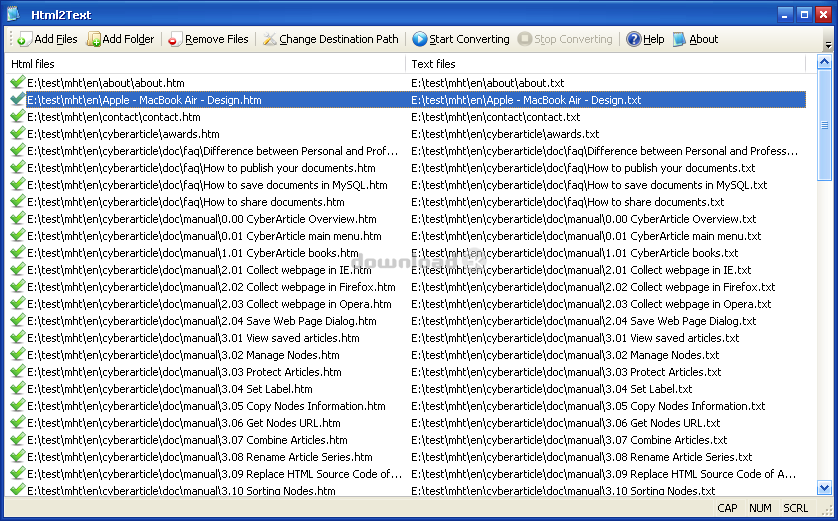The height and width of the screenshot is (521, 838).
Task: Click the Remove Files icon
Action: (175, 39)
